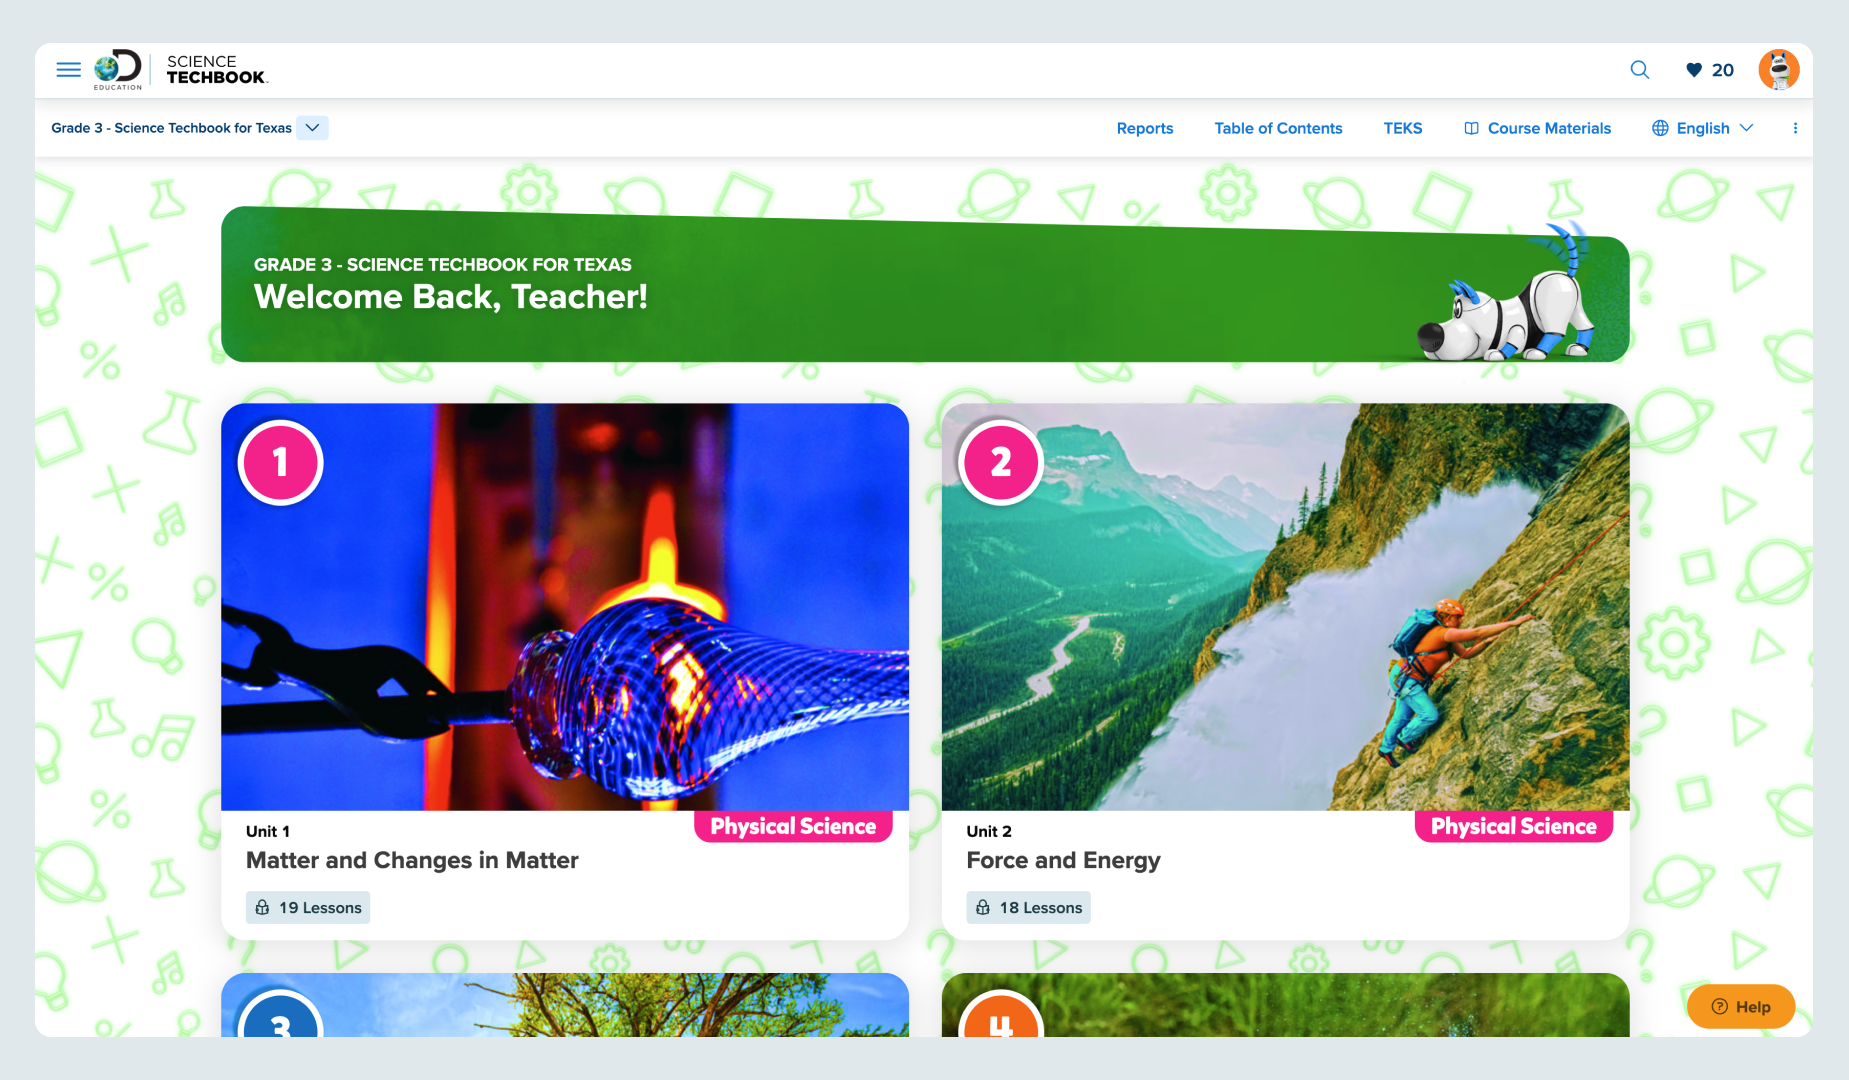Click the Unit 1 number badge
1849x1080 pixels.
click(281, 463)
